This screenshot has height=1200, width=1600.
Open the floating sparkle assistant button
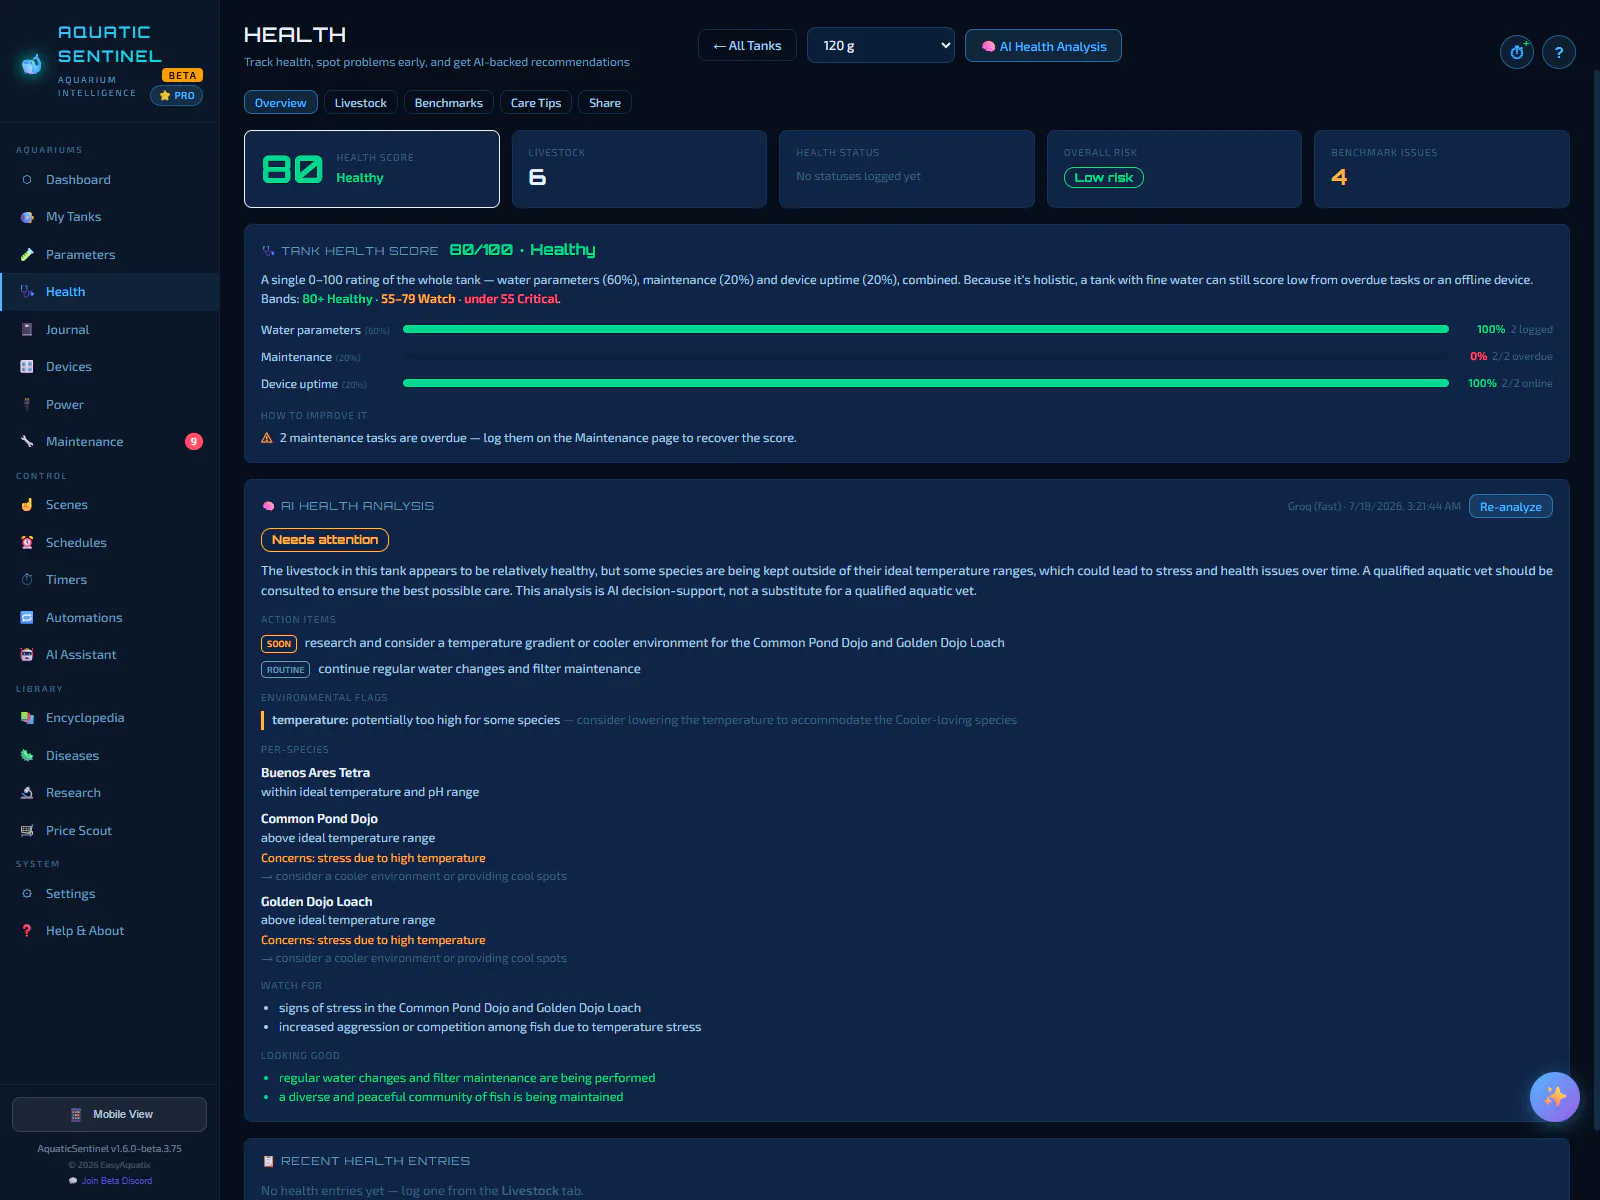tap(1555, 1097)
